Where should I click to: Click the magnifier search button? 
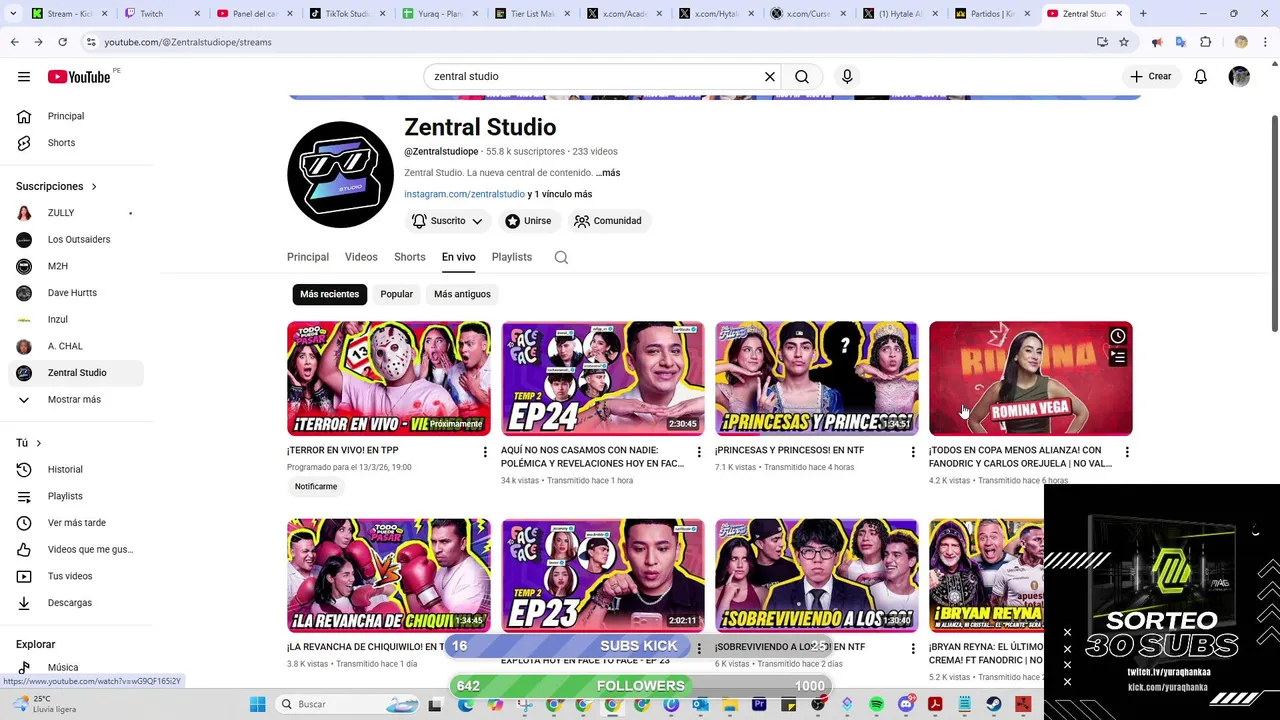coord(802,76)
